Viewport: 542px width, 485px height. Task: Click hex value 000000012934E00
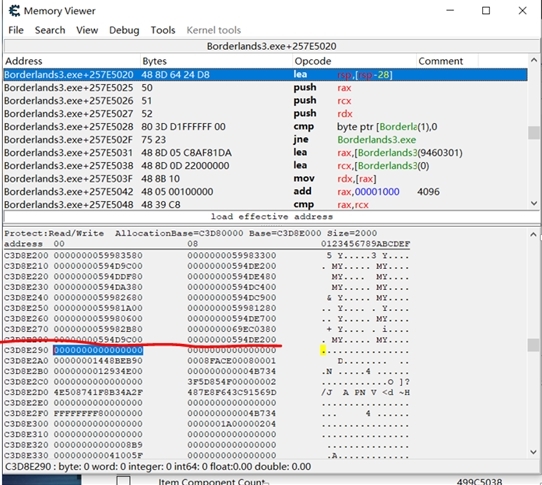(x=98, y=371)
